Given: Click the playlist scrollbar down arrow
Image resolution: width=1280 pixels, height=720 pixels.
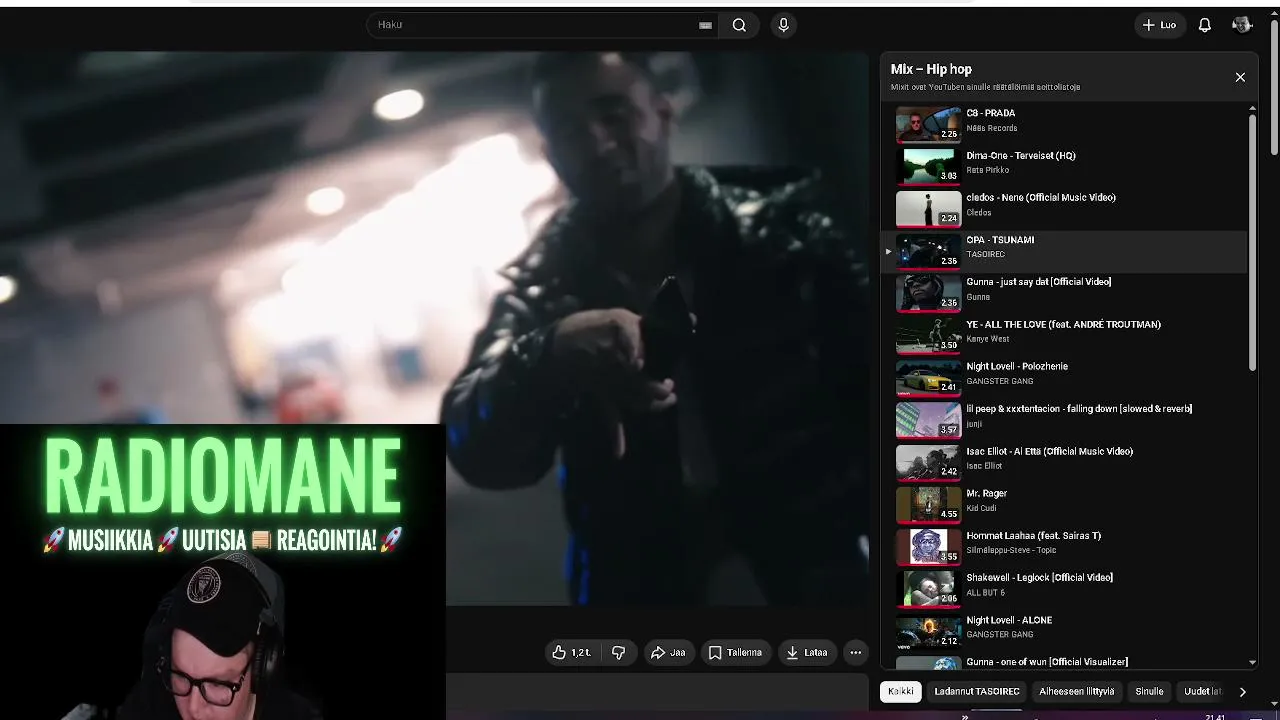Looking at the screenshot, I should point(1252,663).
